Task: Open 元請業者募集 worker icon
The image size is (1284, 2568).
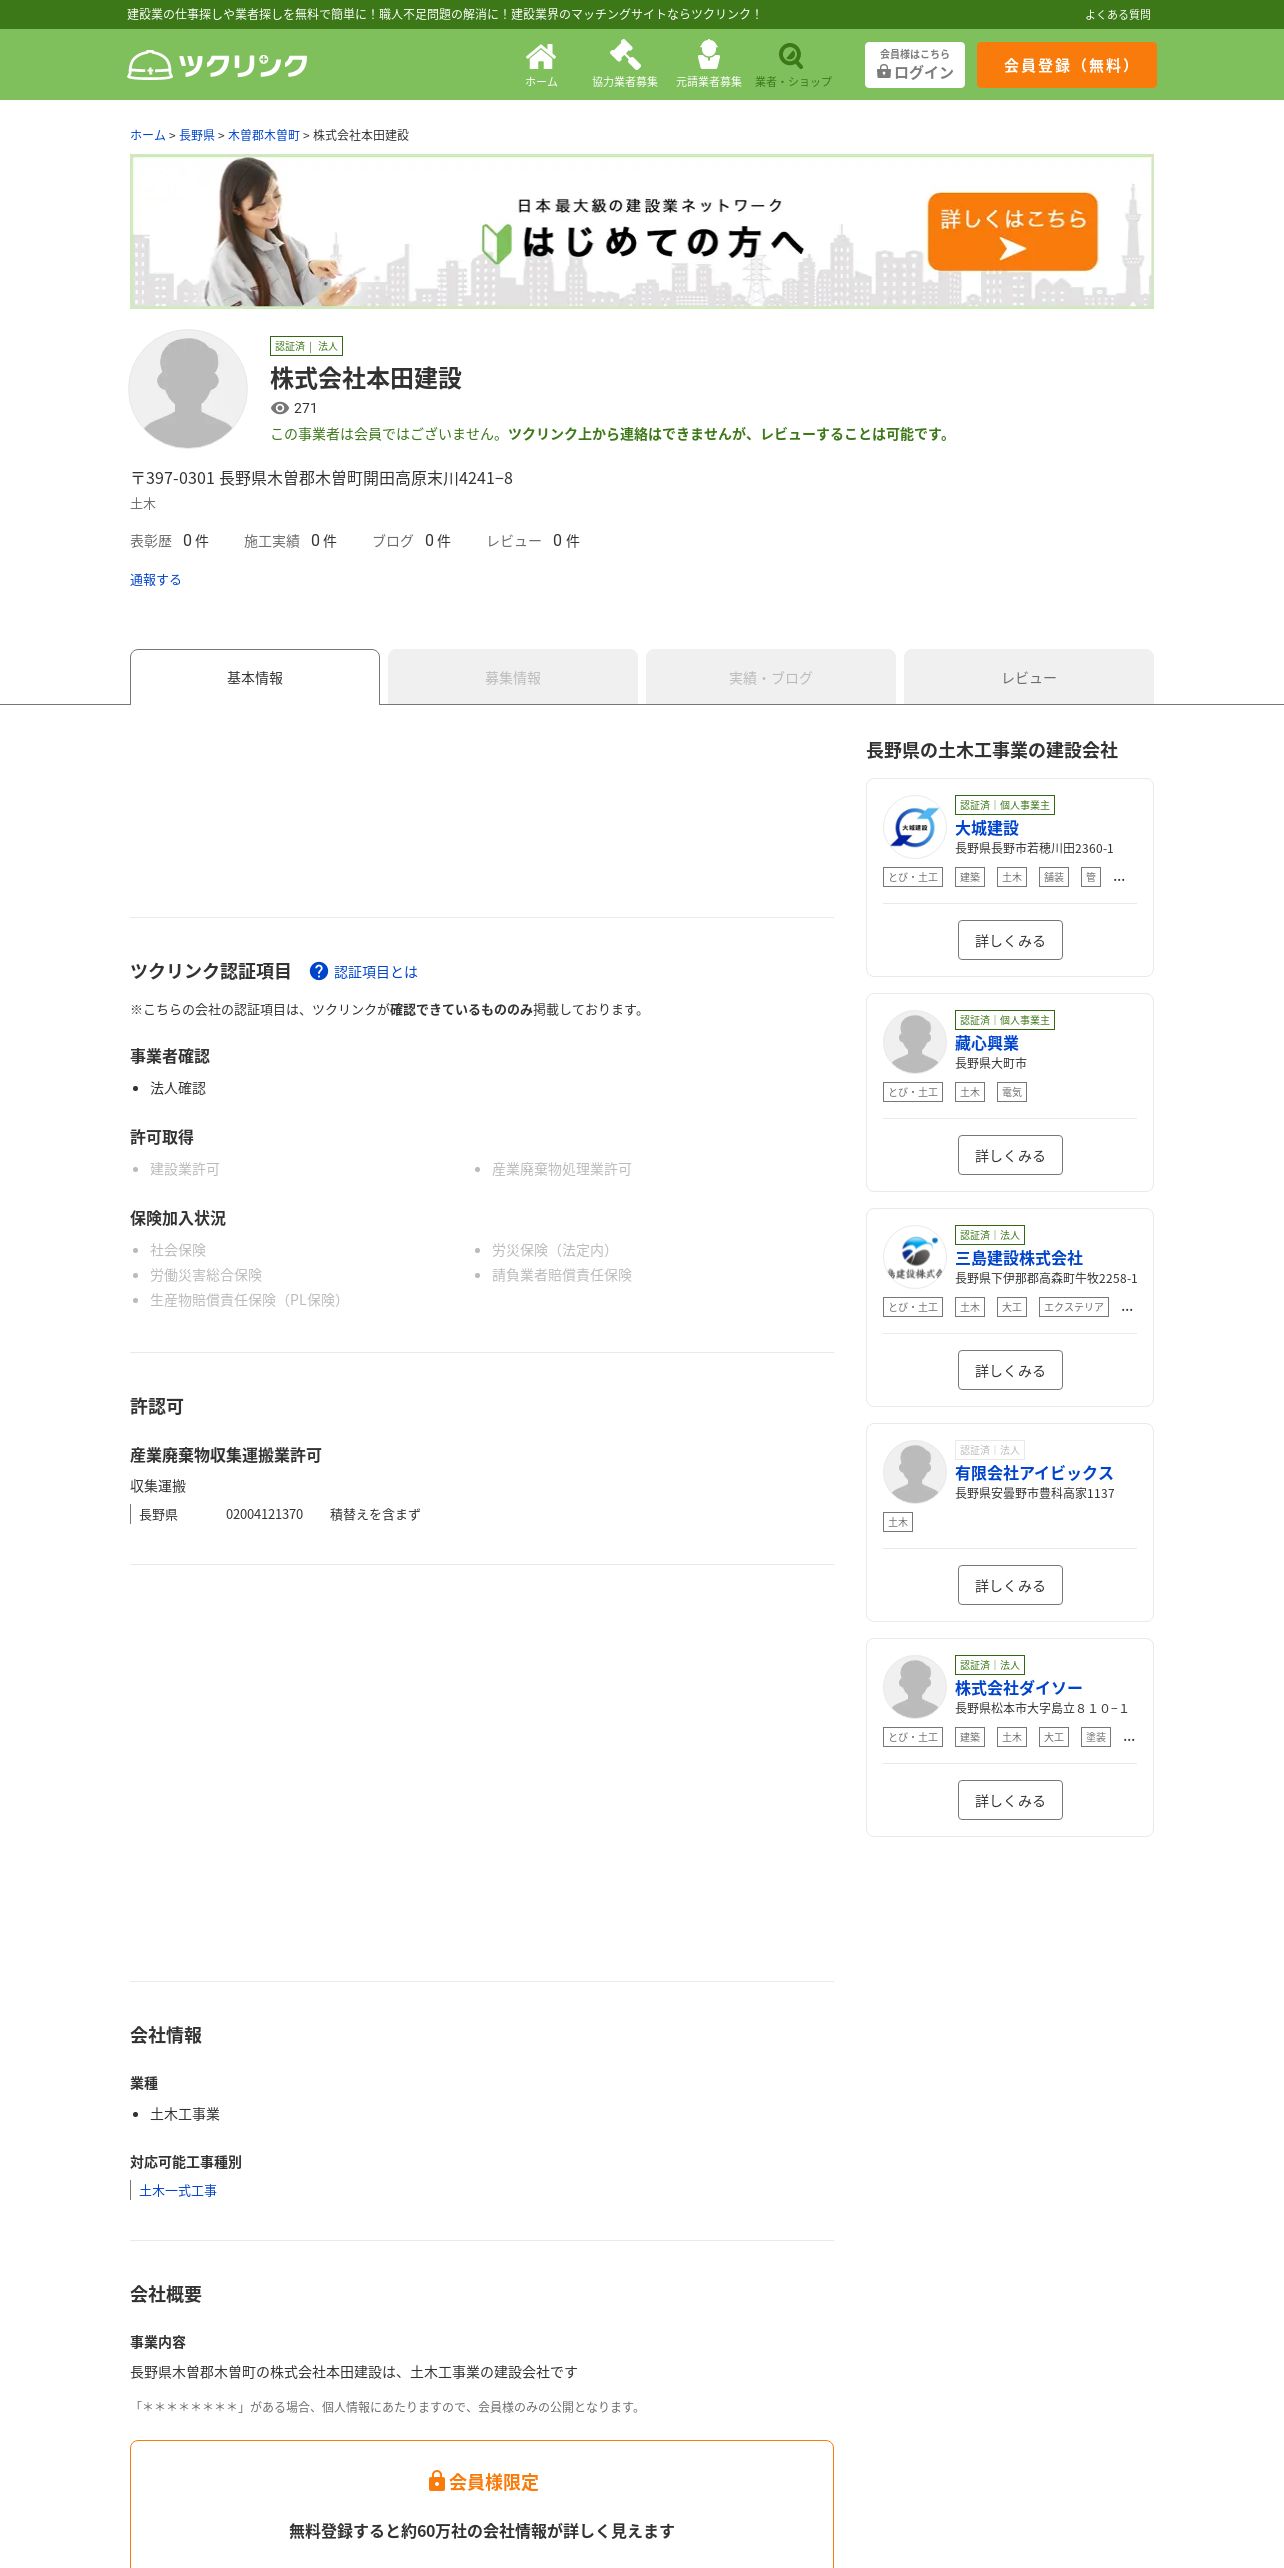Action: (x=709, y=65)
